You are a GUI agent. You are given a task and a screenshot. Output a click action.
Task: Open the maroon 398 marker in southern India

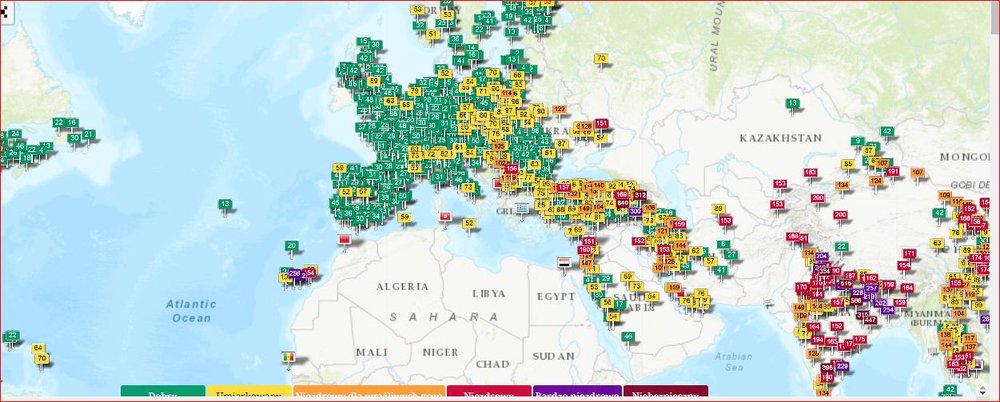pyautogui.click(x=828, y=368)
